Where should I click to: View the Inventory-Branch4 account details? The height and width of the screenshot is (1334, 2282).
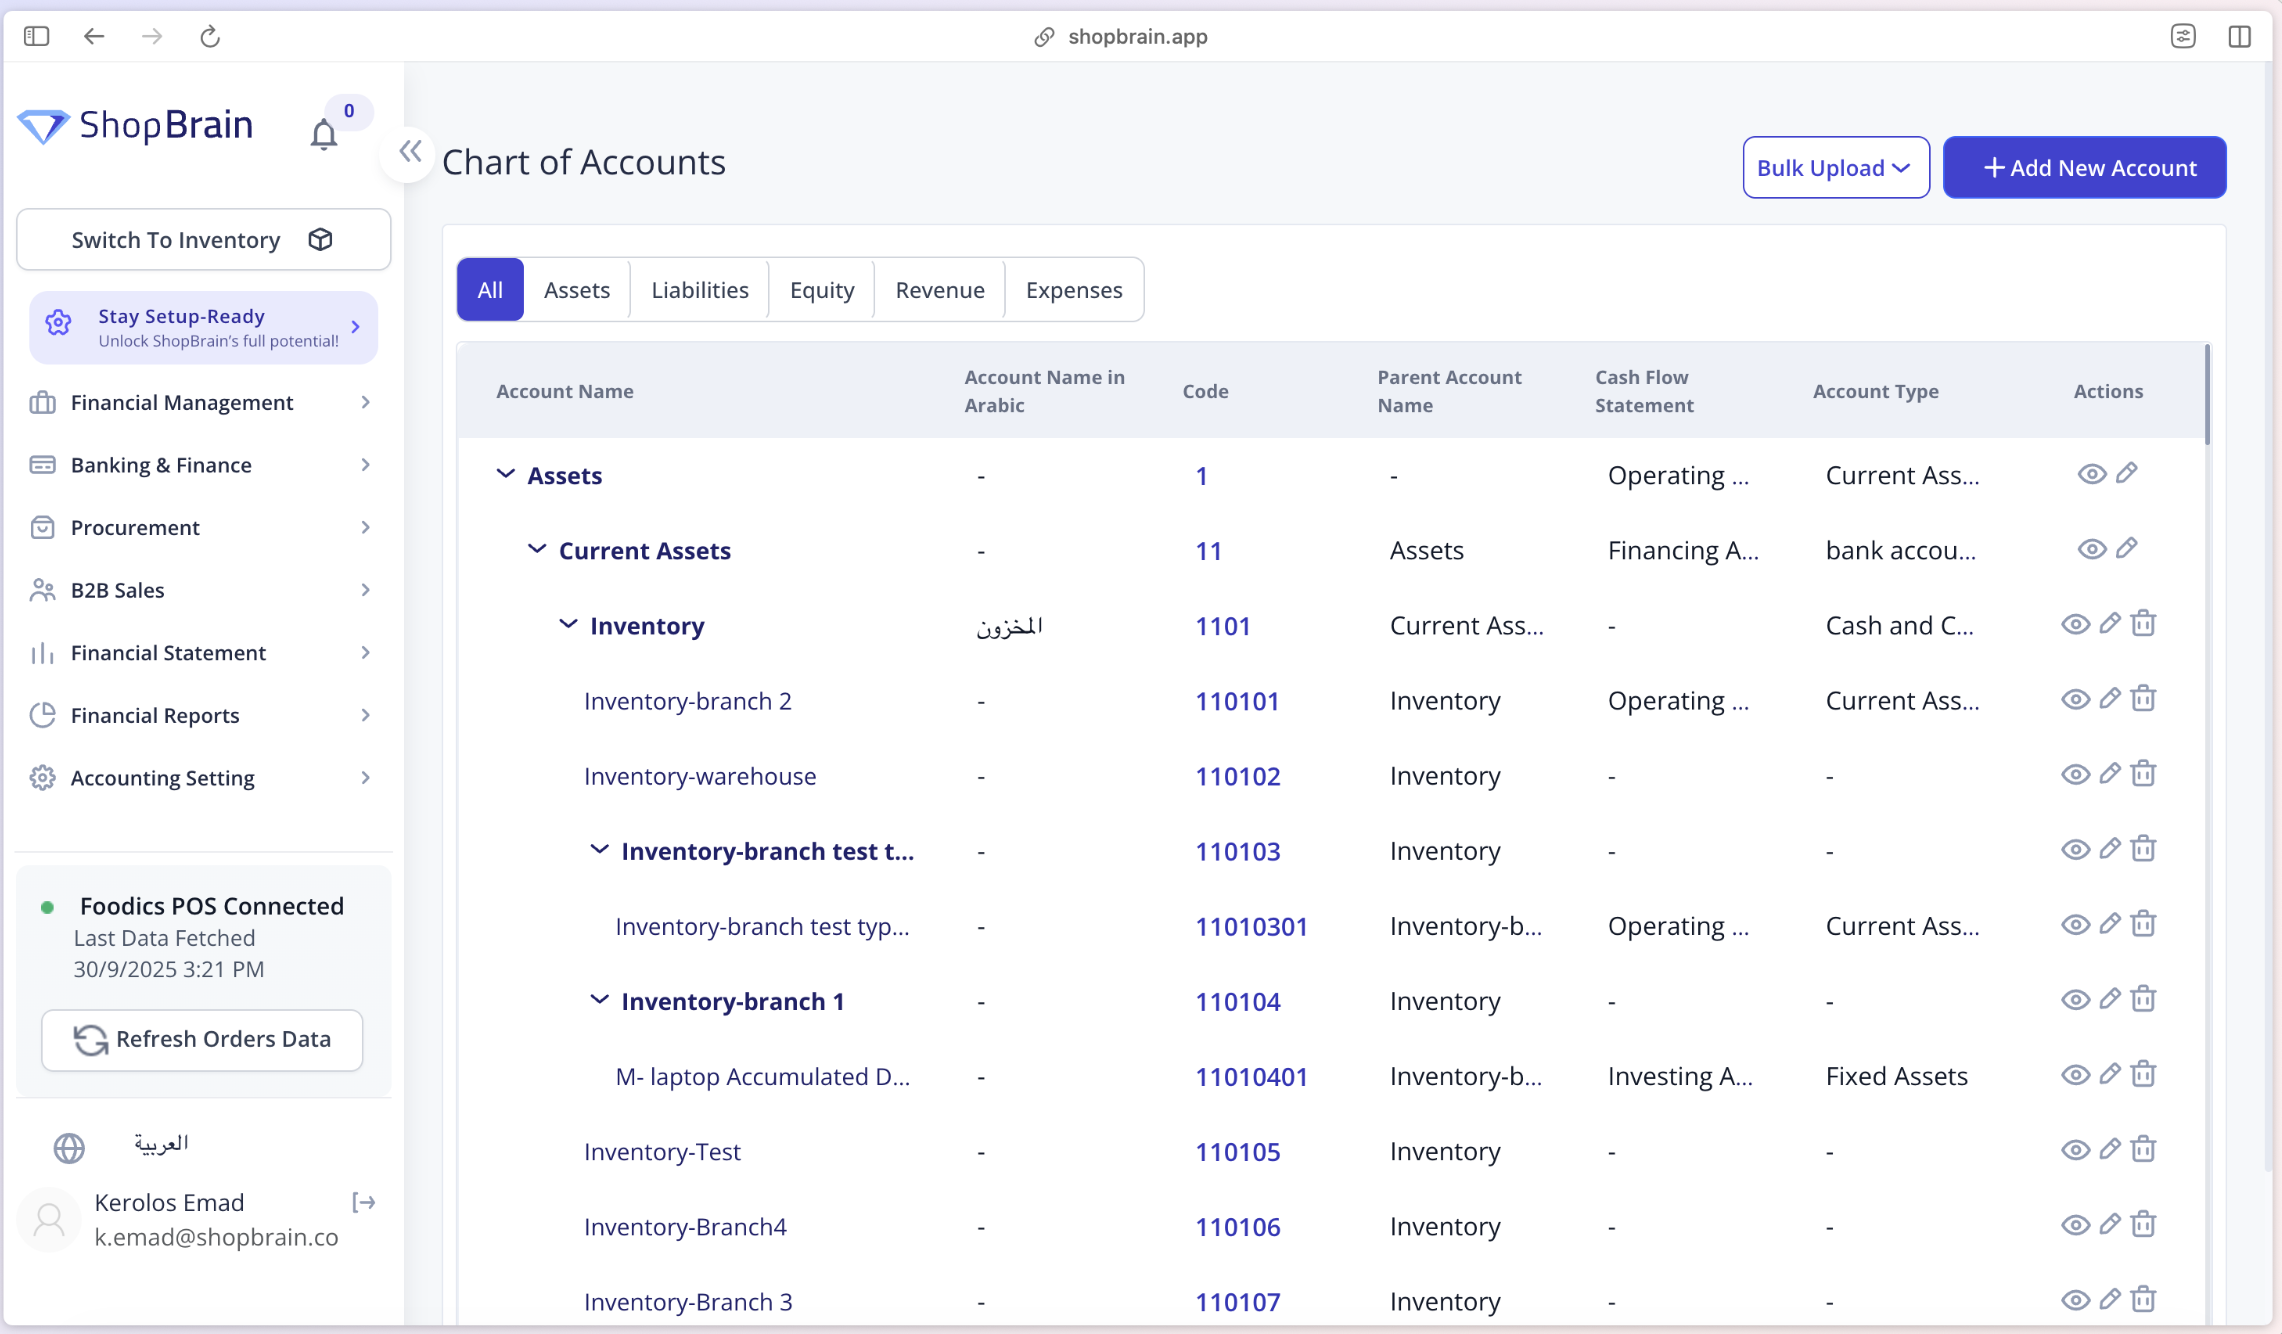point(2075,1224)
